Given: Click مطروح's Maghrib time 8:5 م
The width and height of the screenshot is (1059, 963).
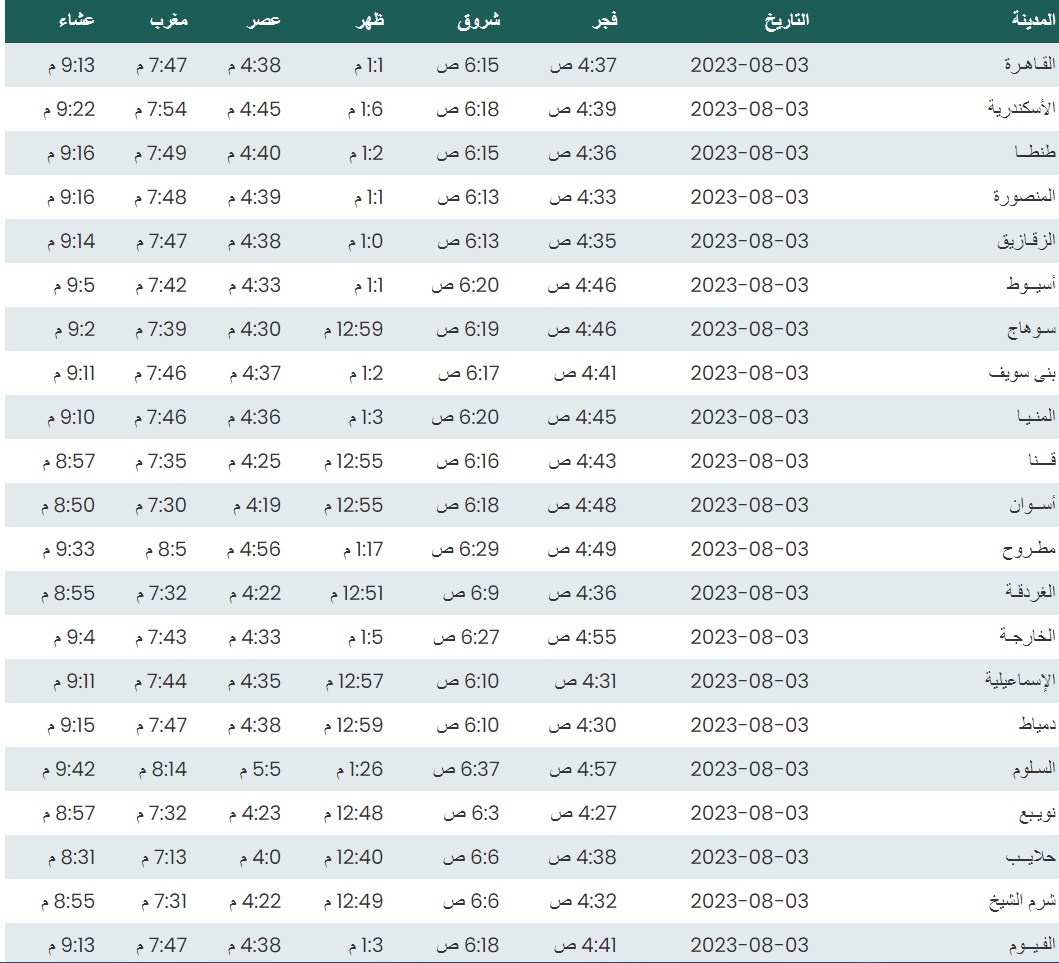Looking at the screenshot, I should point(160,549).
